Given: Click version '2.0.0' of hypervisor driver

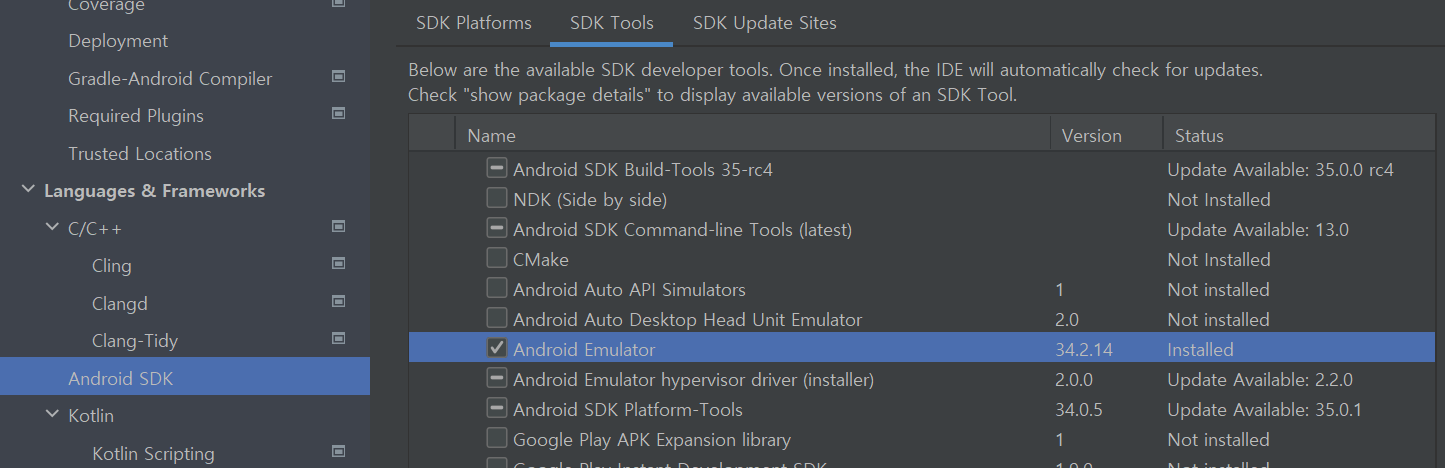Looking at the screenshot, I should pyautogui.click(x=1074, y=379).
